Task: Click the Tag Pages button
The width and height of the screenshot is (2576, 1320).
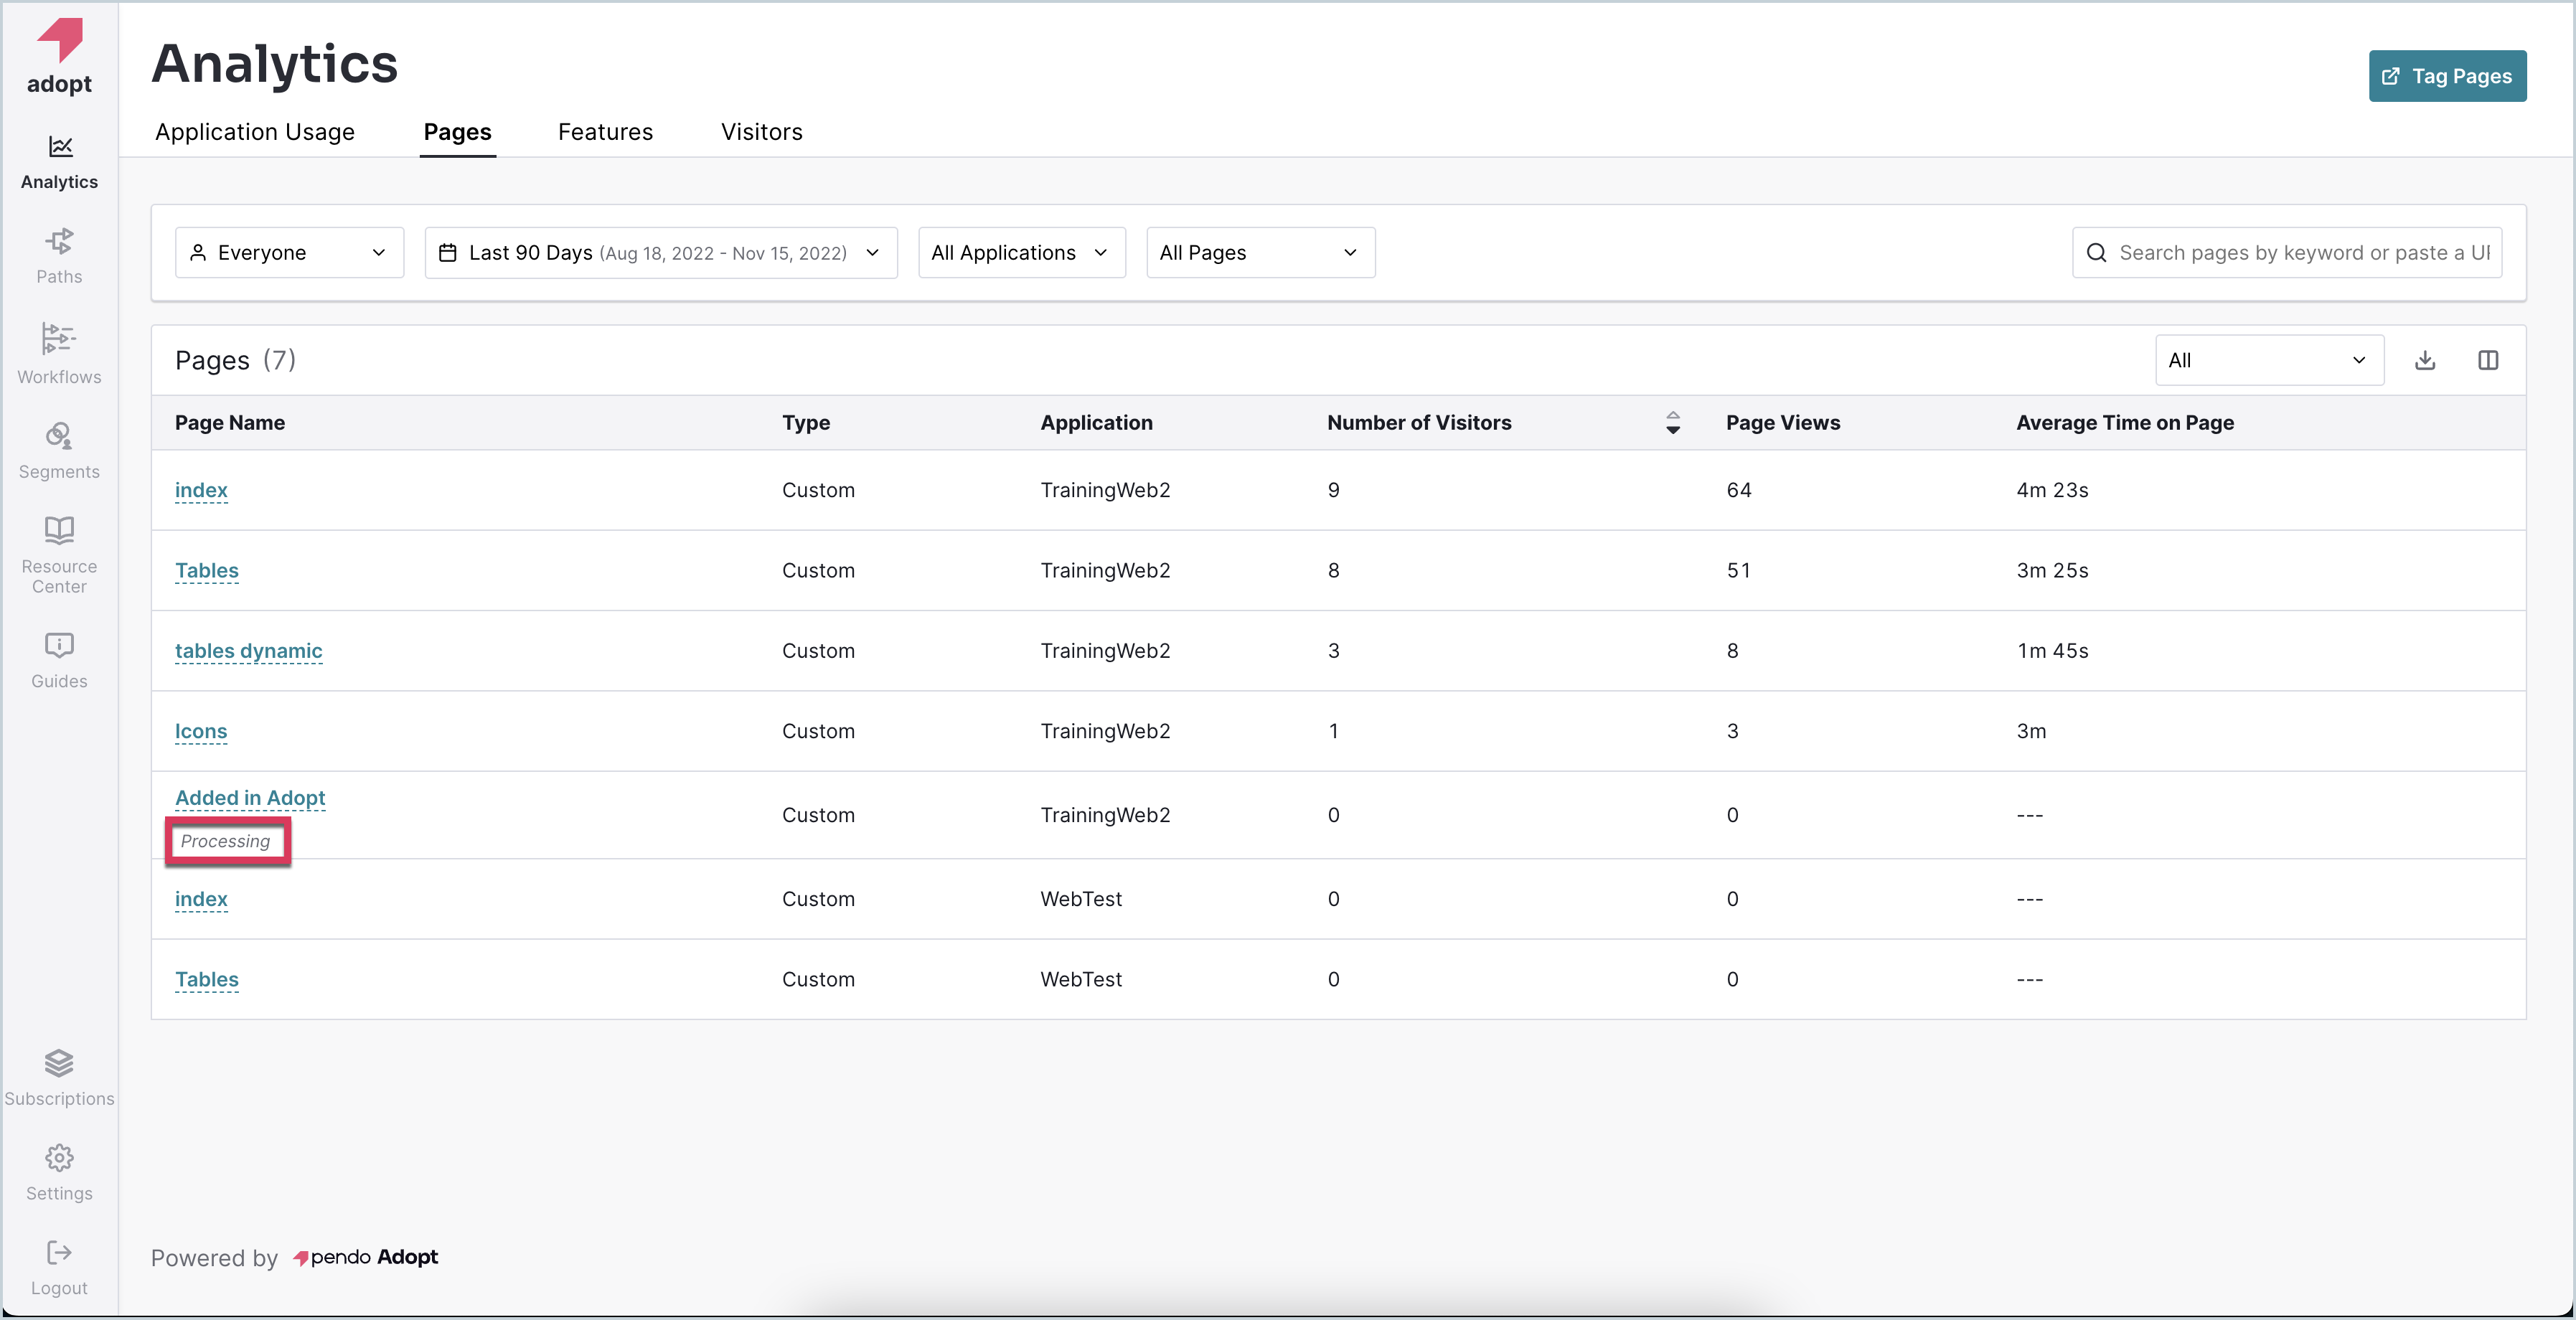Action: point(2447,76)
